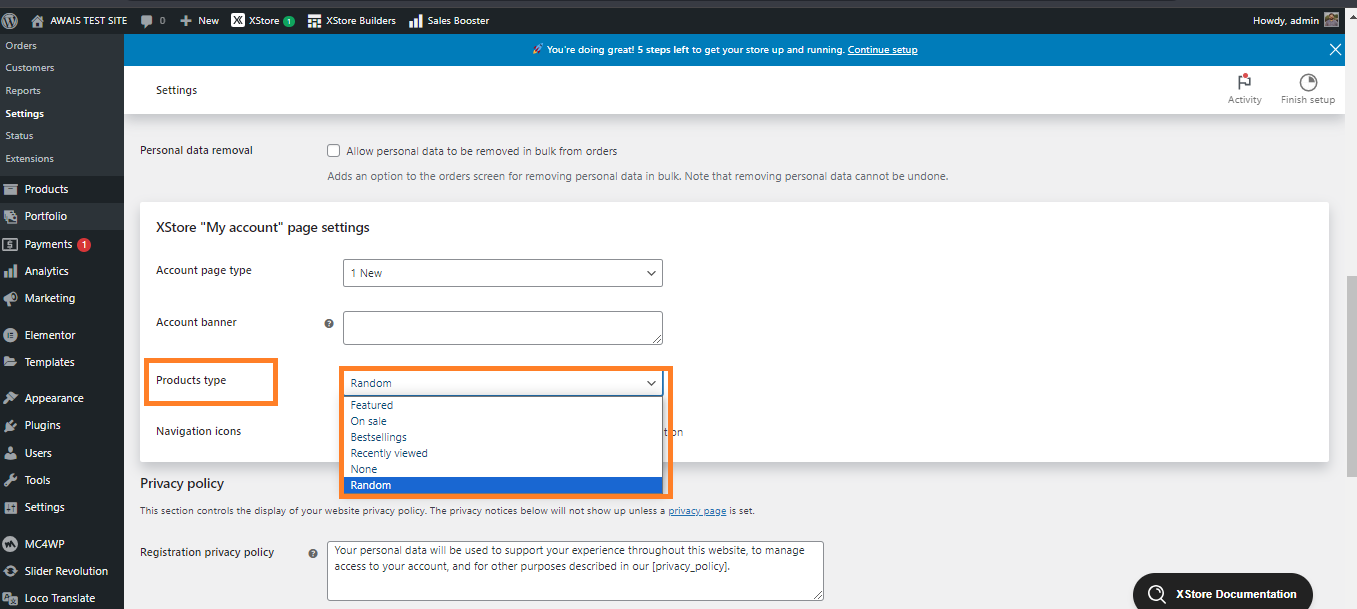Follow the Continue setup link
Viewport: 1357px width, 609px height.
882,50
